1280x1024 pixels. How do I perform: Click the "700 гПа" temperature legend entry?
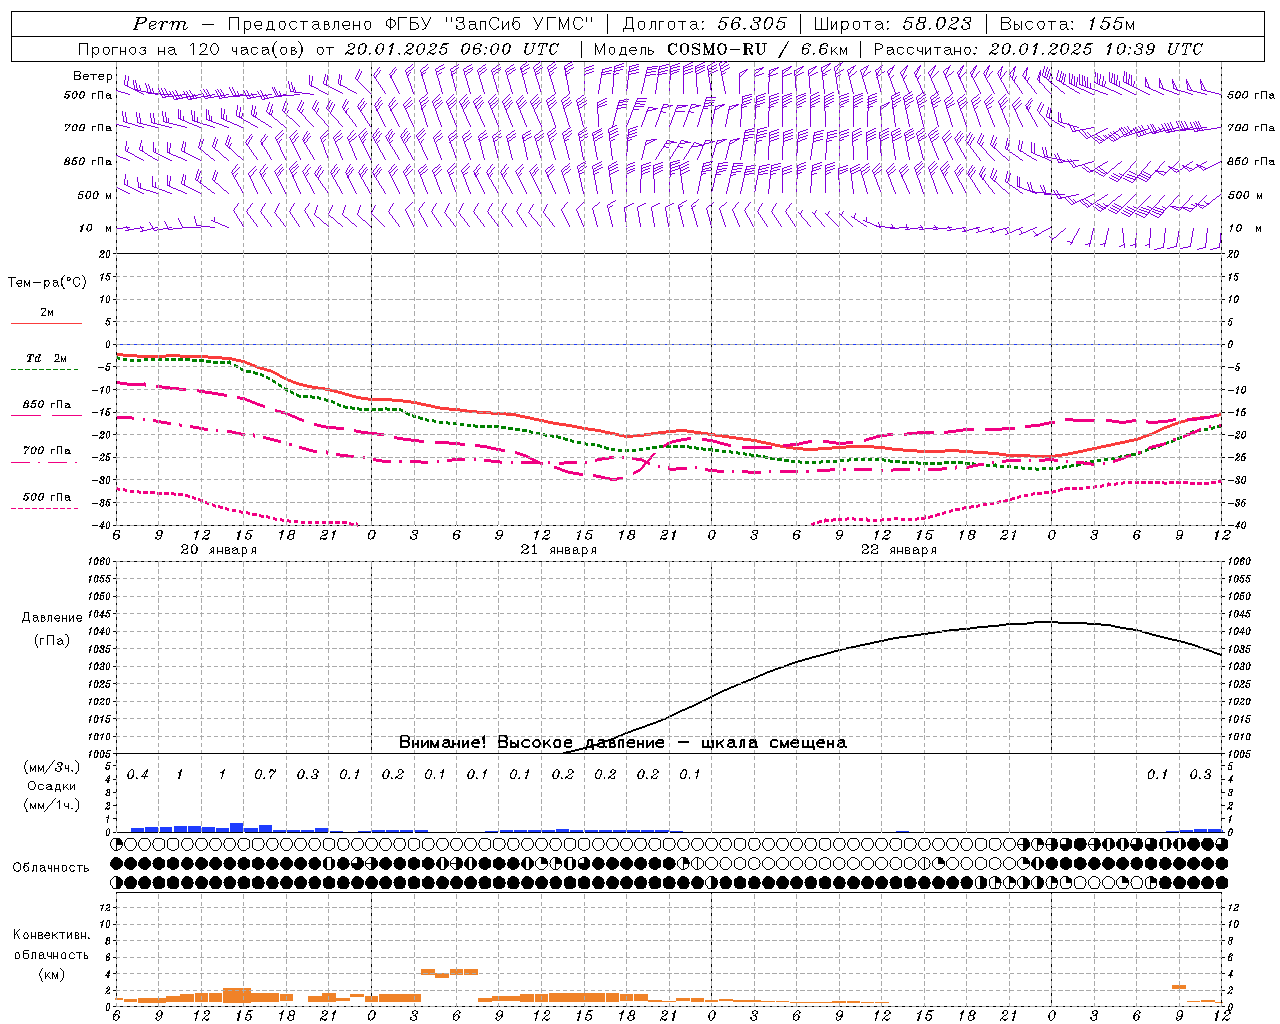click(47, 451)
